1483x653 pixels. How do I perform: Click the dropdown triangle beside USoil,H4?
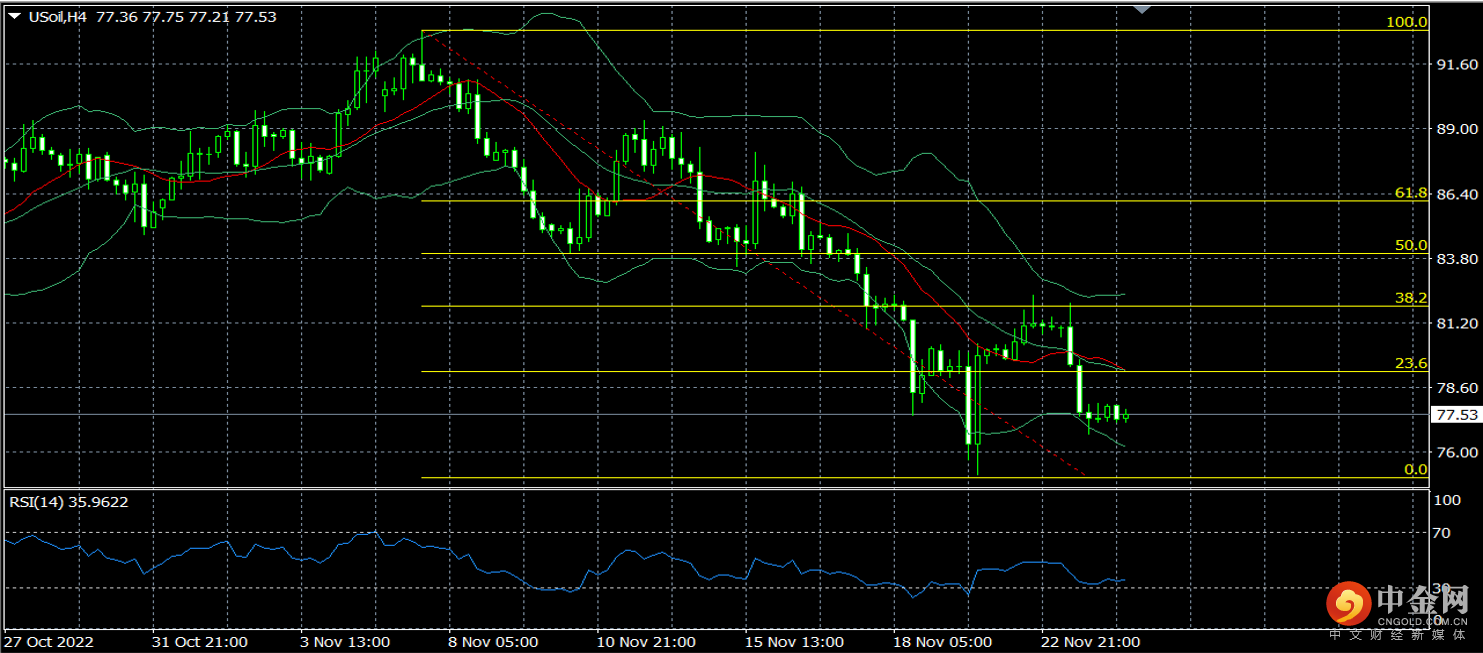click(14, 17)
